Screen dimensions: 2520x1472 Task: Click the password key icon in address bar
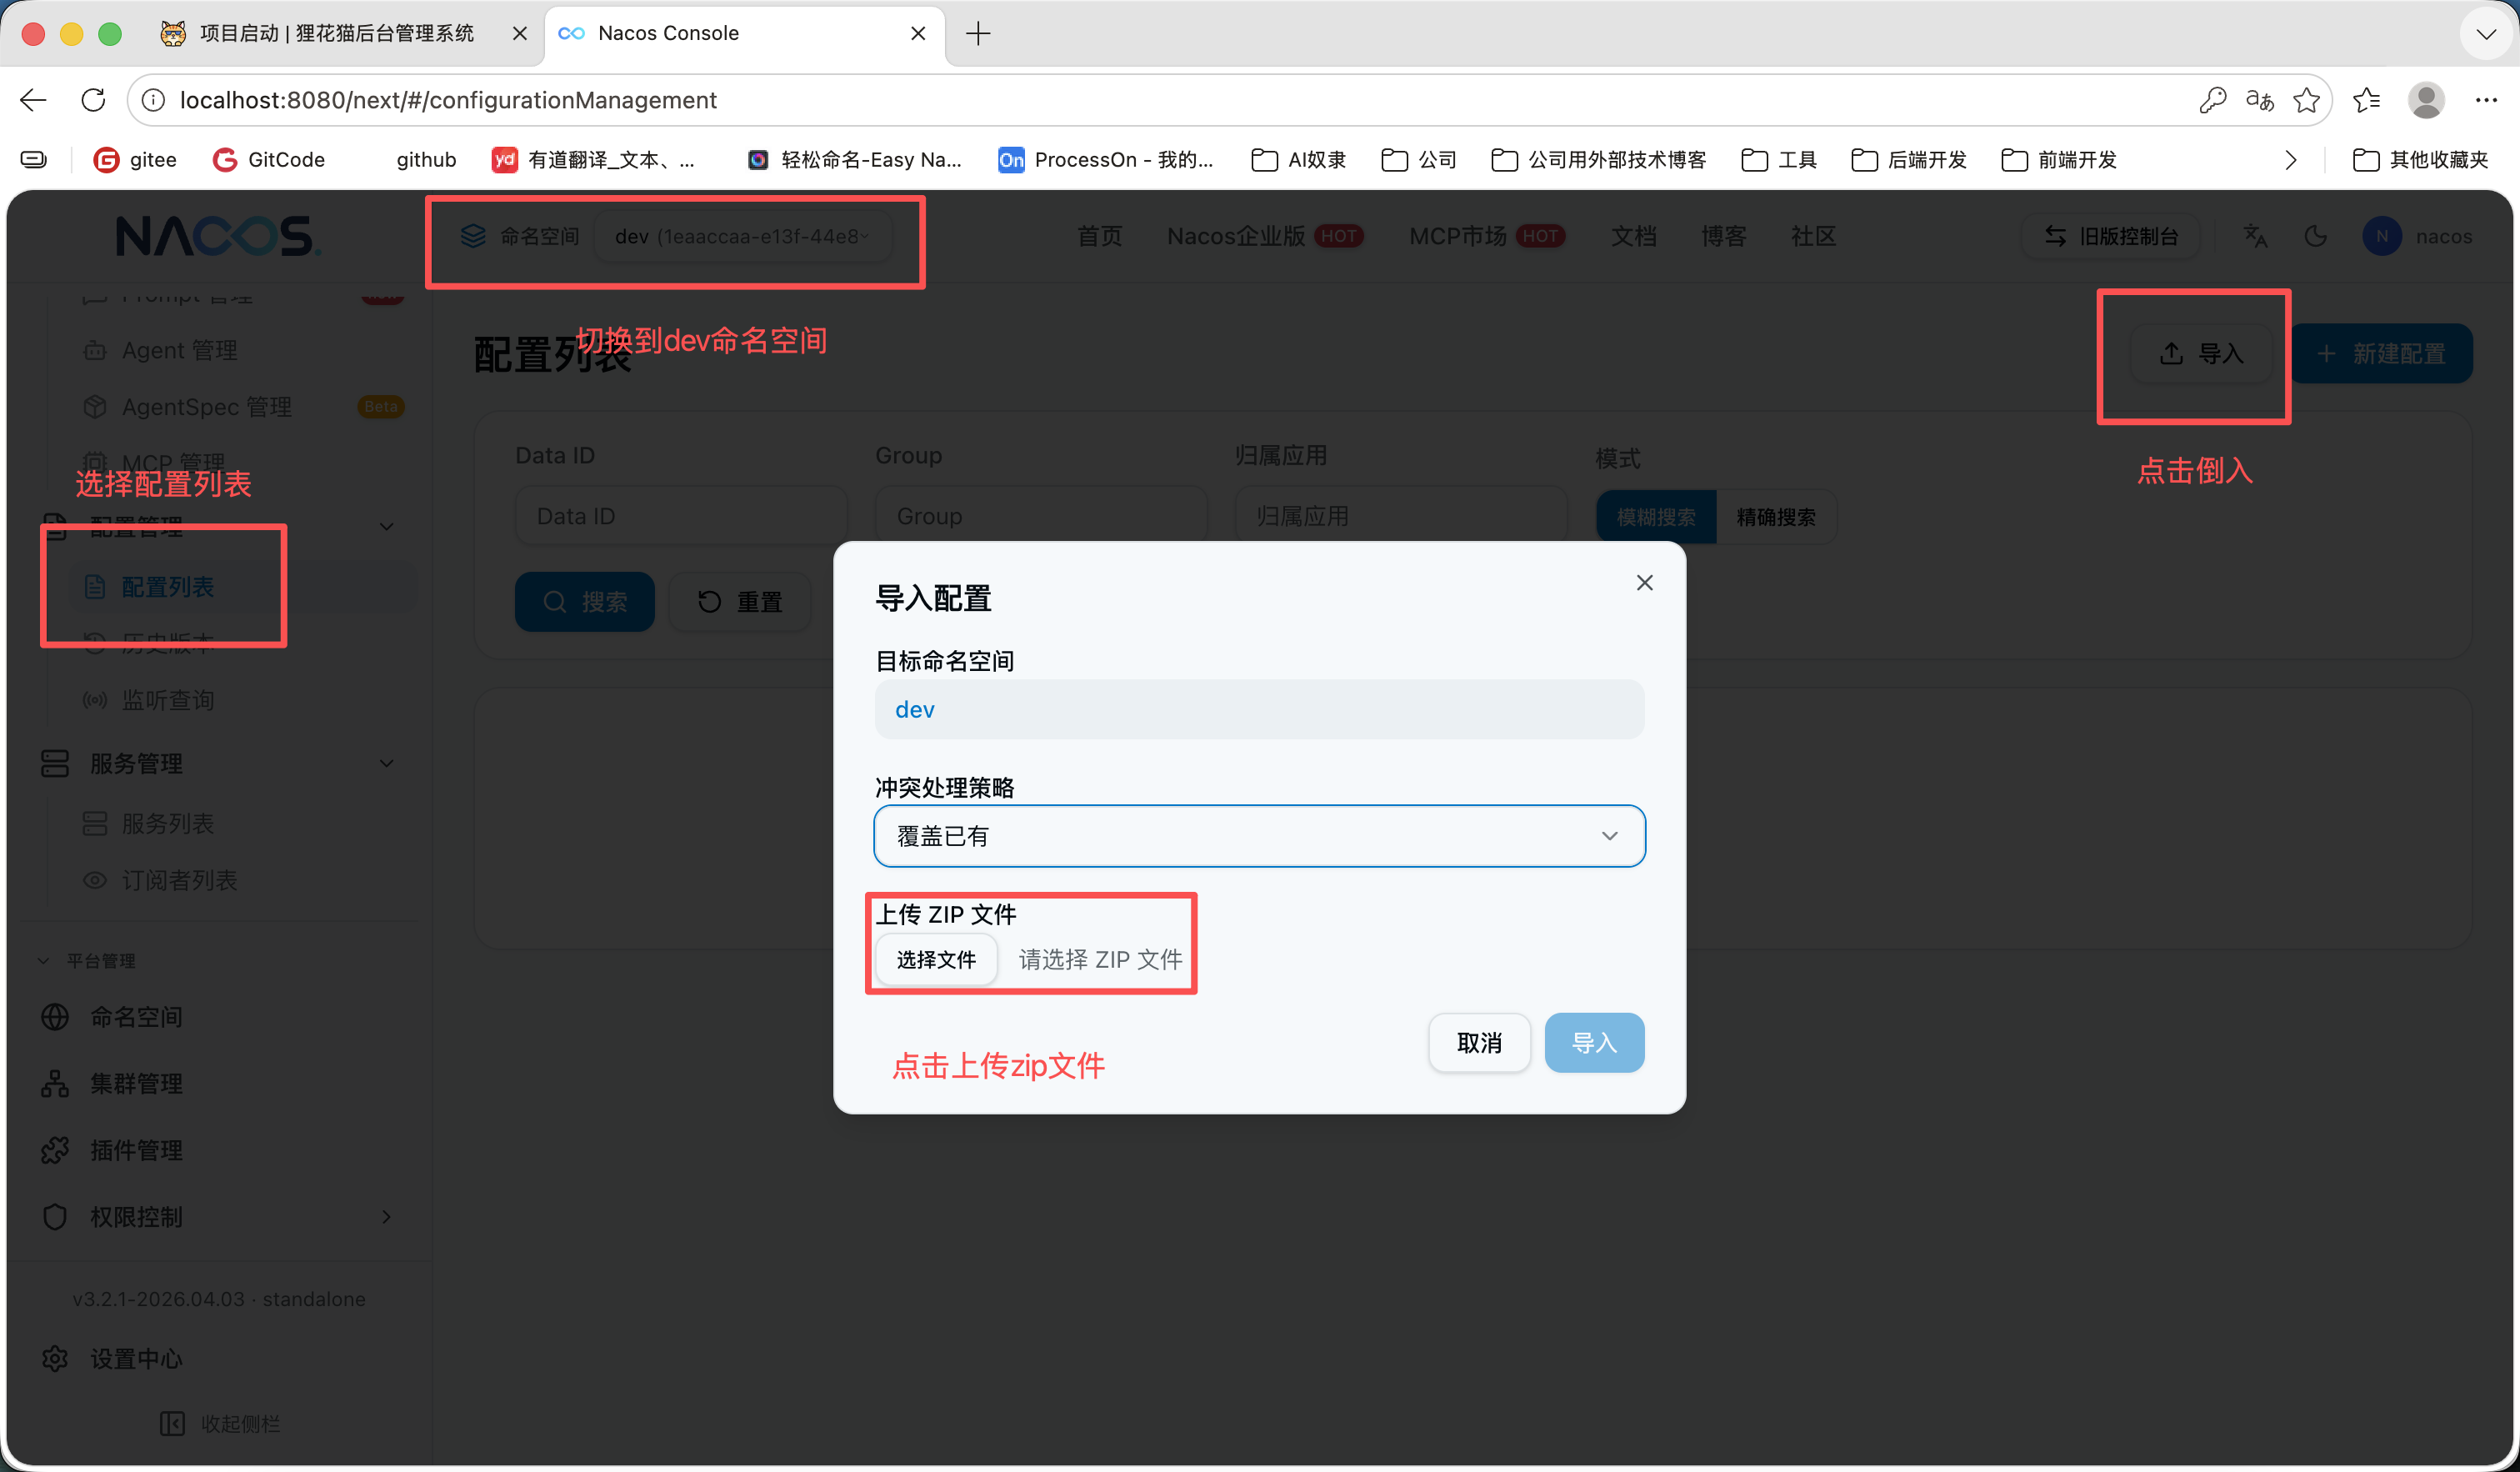[2212, 99]
